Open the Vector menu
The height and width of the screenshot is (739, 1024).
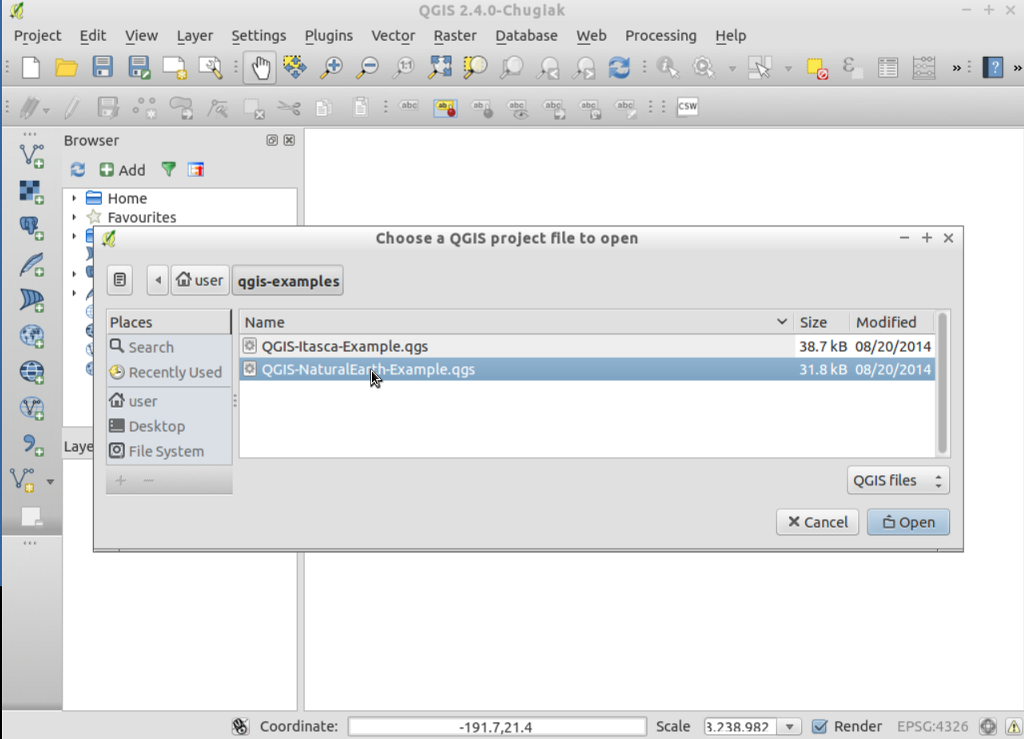click(x=393, y=35)
